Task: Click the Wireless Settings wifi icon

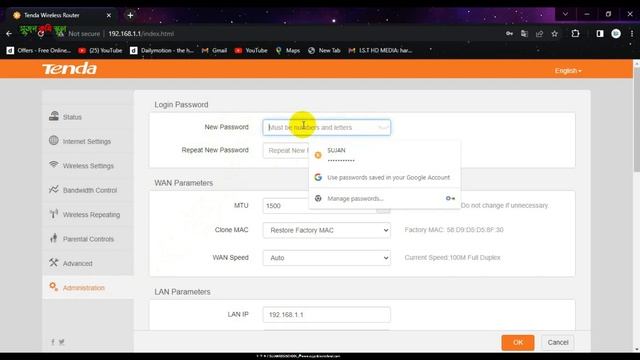Action: pos(53,164)
